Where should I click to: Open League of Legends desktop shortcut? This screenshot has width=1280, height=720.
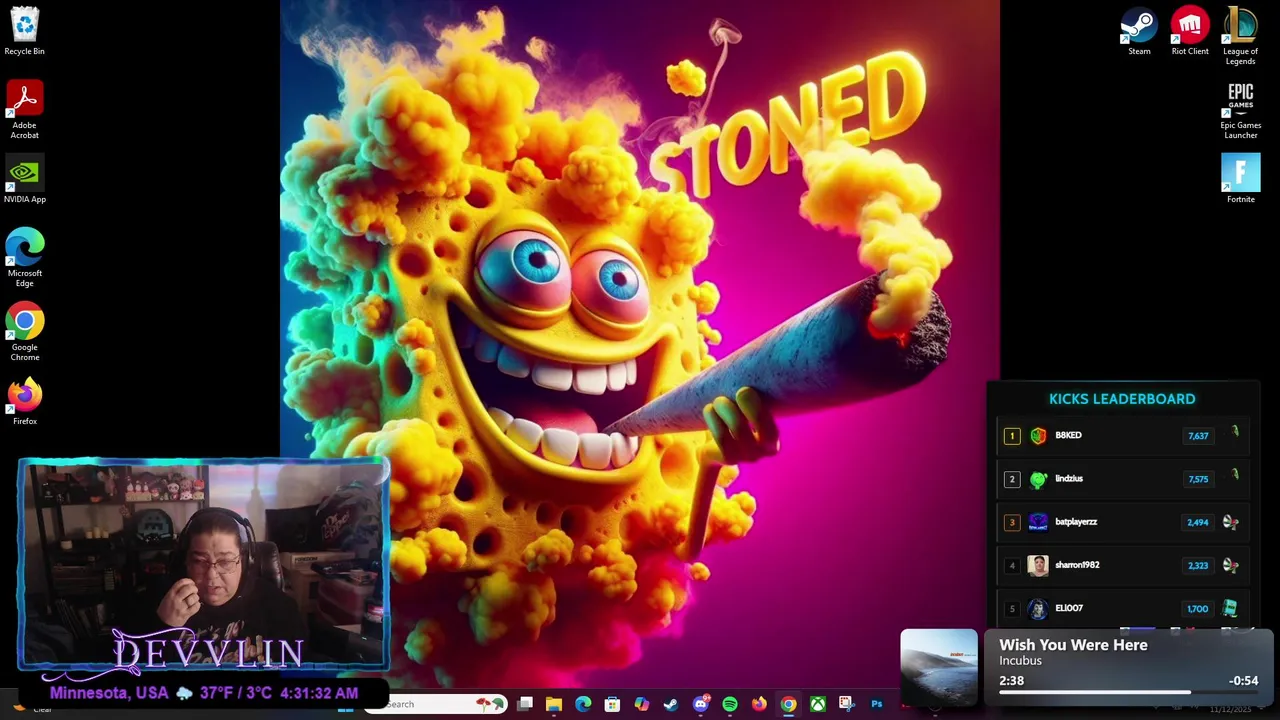1240,36
